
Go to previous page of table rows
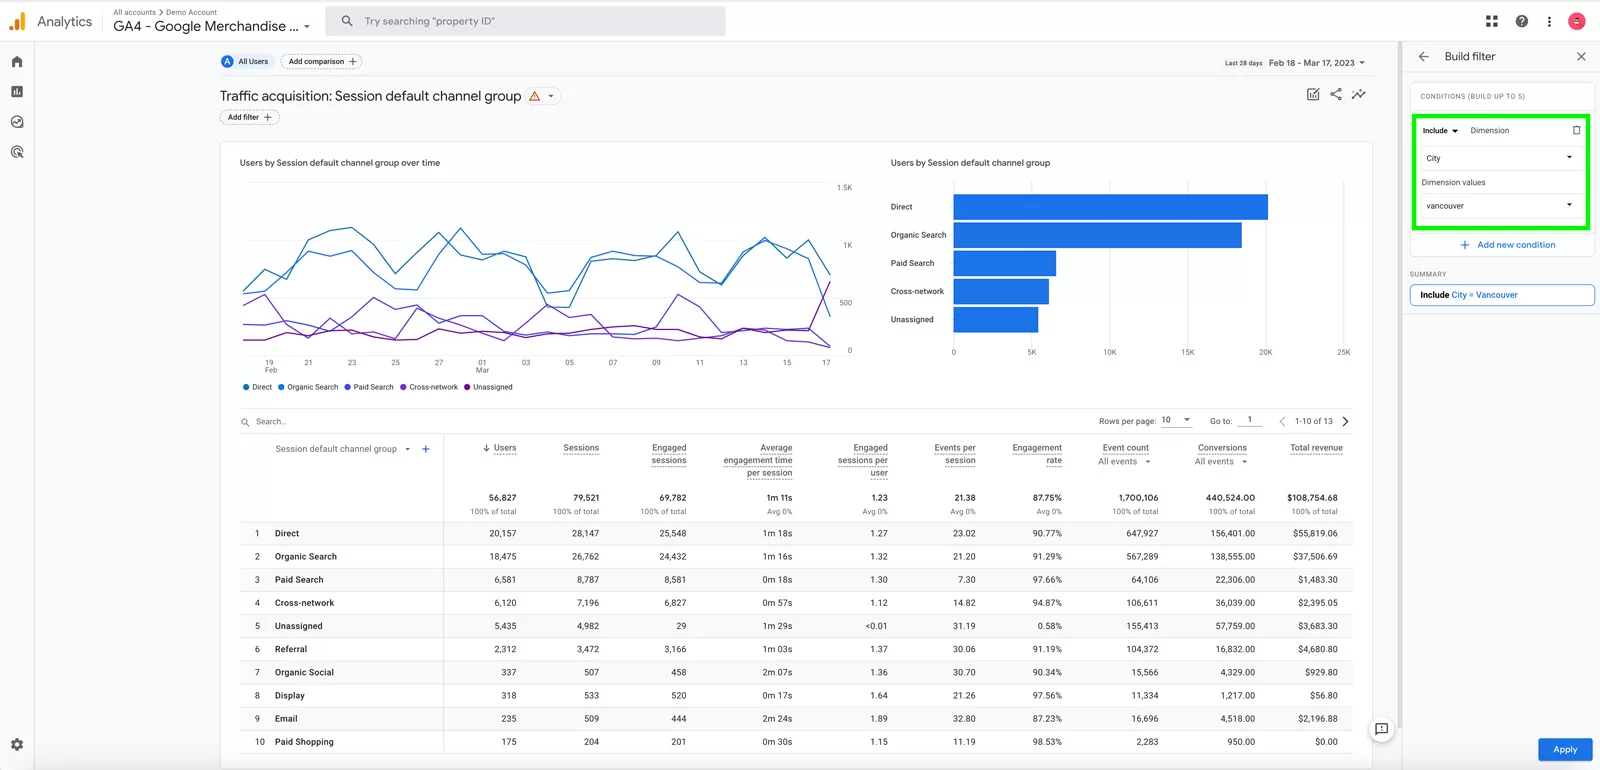point(1282,421)
